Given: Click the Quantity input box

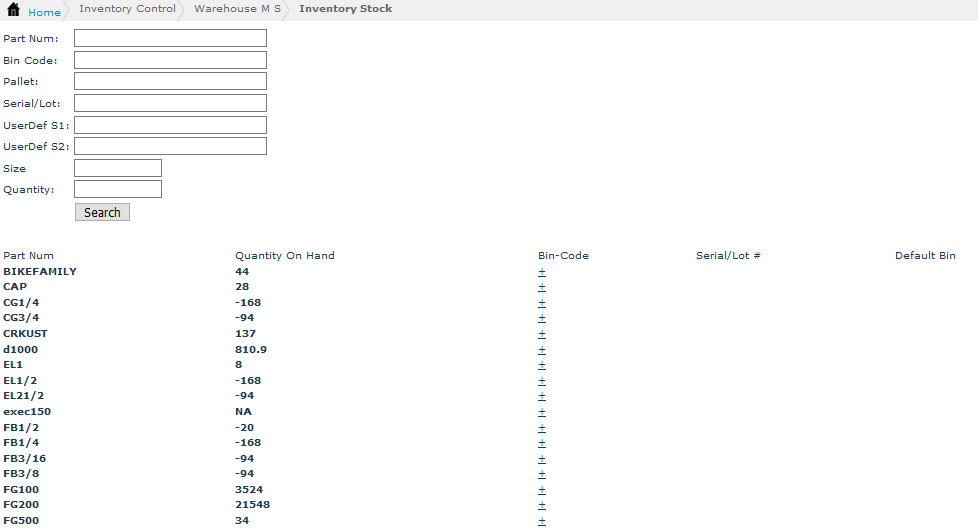Looking at the screenshot, I should coord(118,189).
